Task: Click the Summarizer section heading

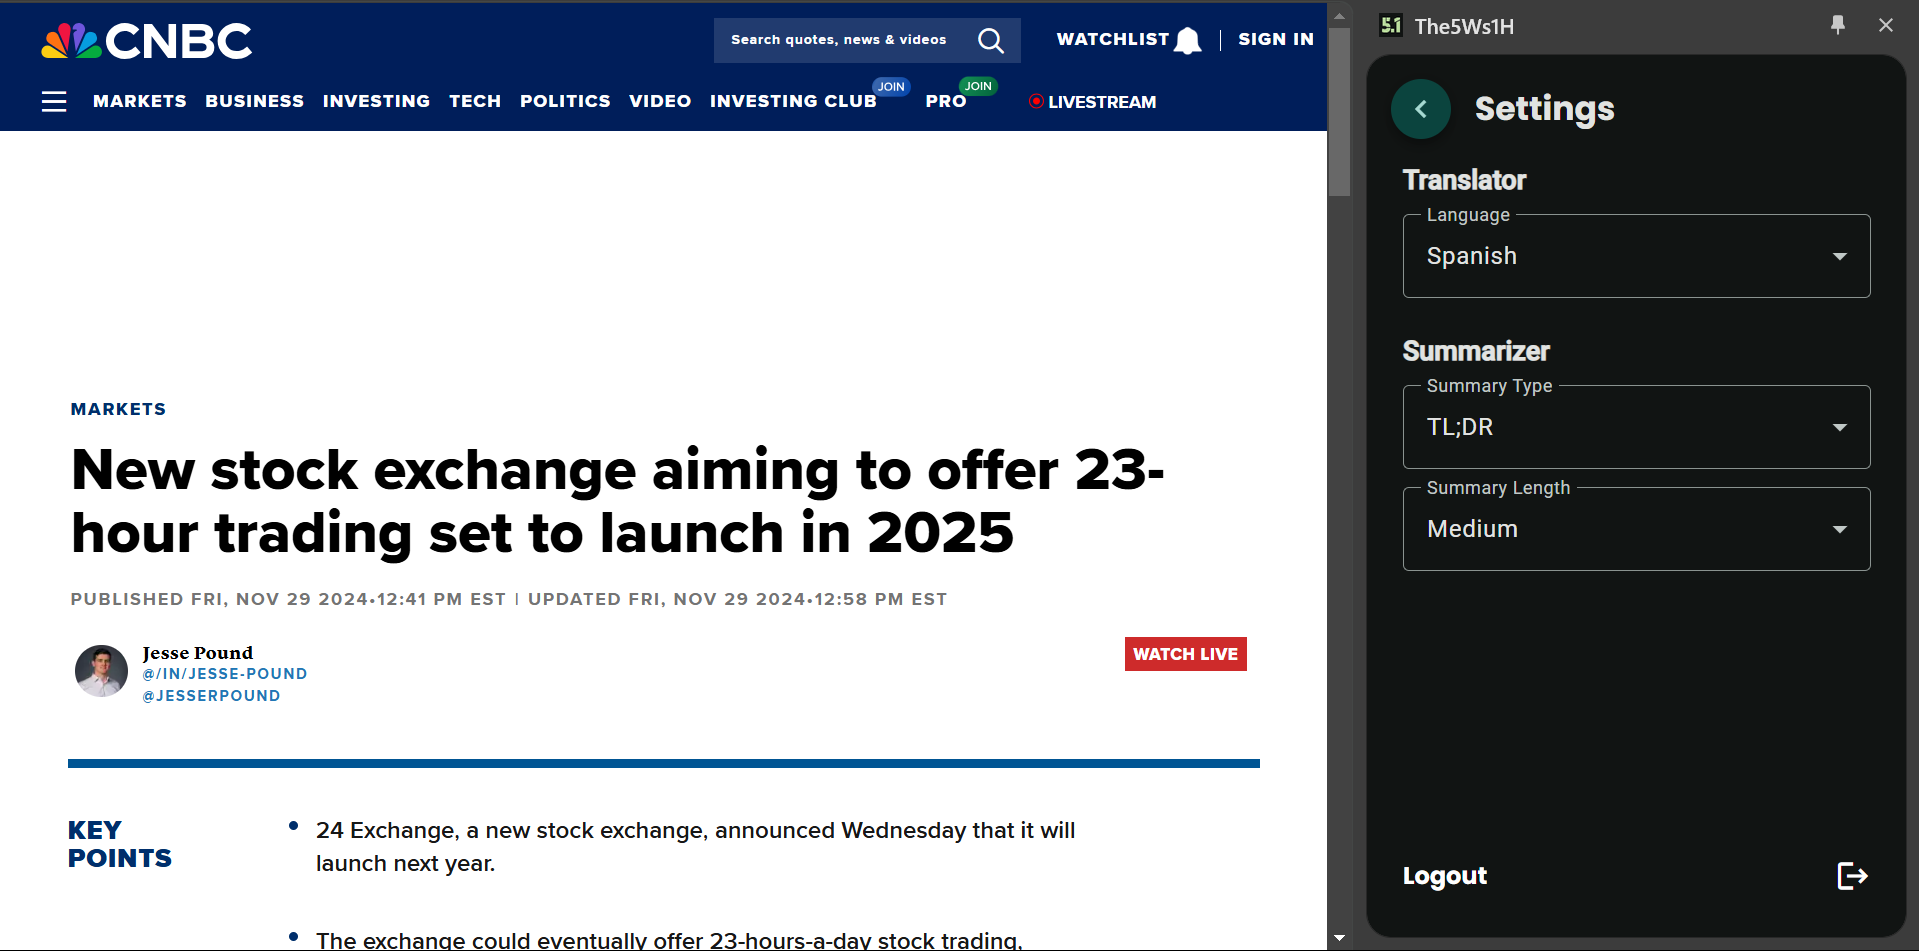Action: pyautogui.click(x=1476, y=351)
